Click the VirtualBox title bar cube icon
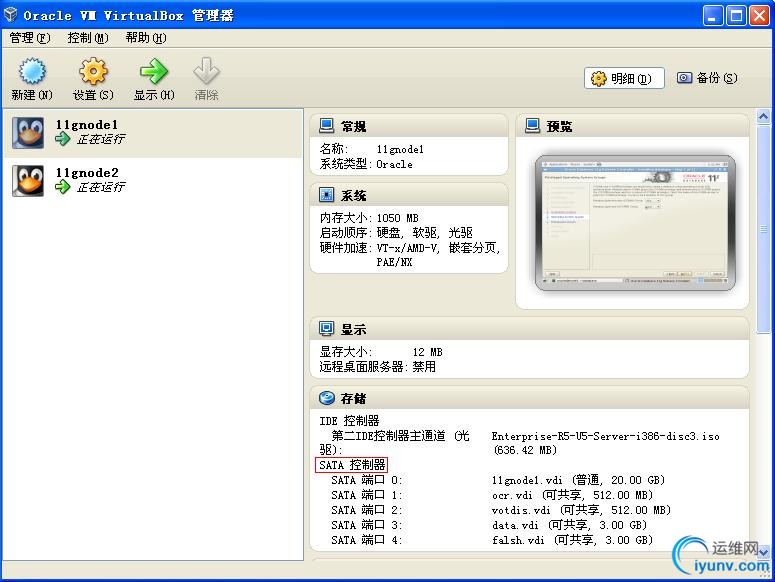The width and height of the screenshot is (775, 582). pos(10,15)
